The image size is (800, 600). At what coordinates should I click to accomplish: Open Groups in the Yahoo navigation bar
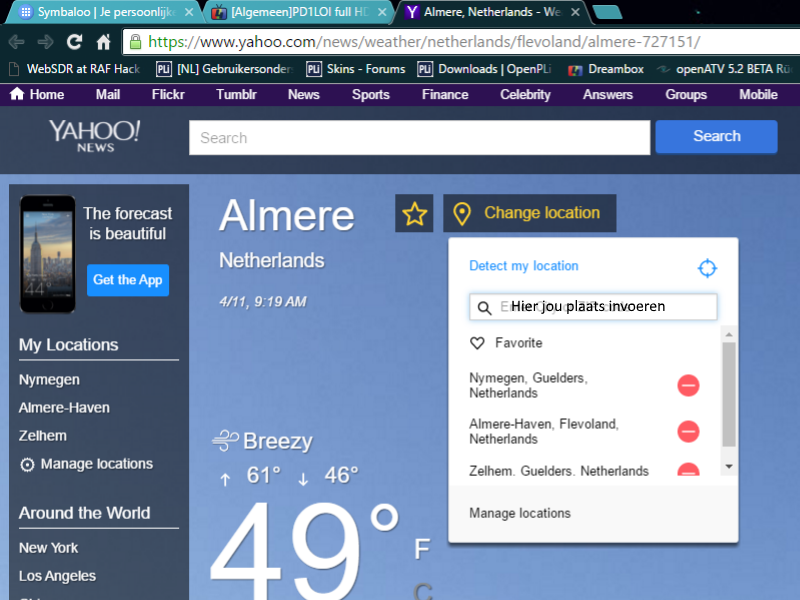click(686, 94)
